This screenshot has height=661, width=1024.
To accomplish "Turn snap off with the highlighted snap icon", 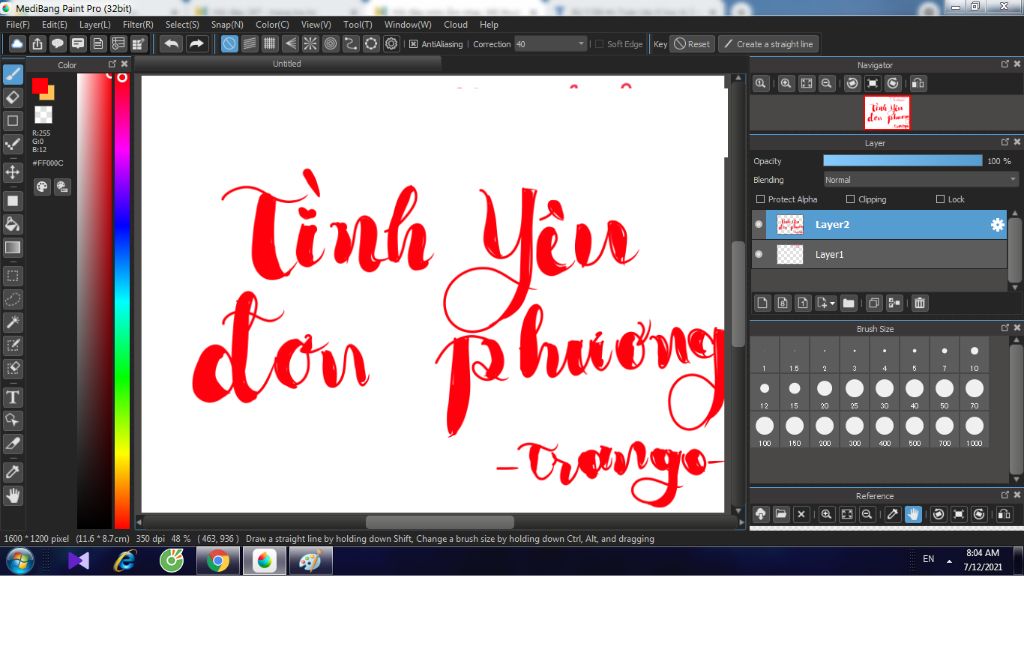I will [x=229, y=44].
